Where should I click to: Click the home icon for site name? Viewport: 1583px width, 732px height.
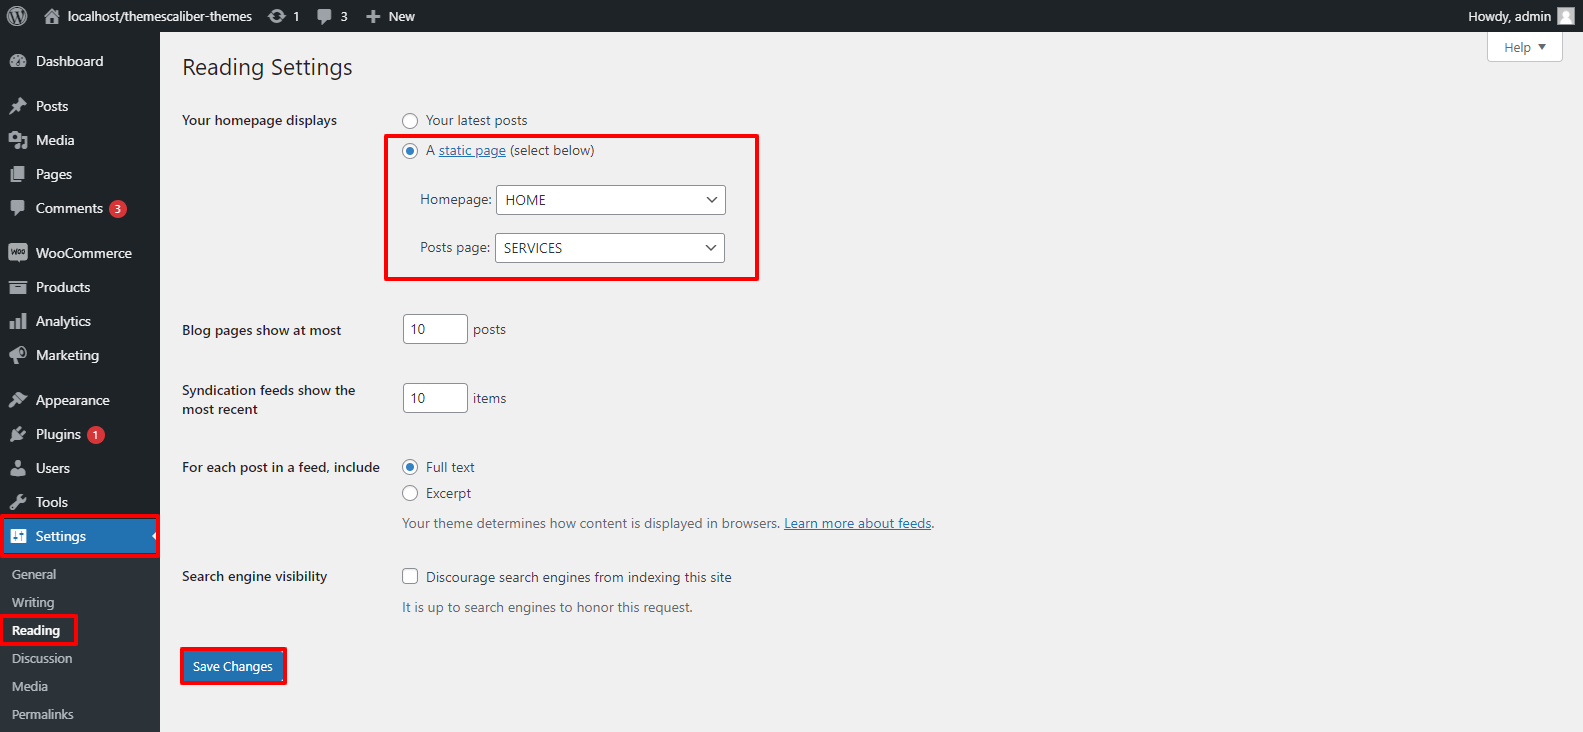[x=52, y=16]
